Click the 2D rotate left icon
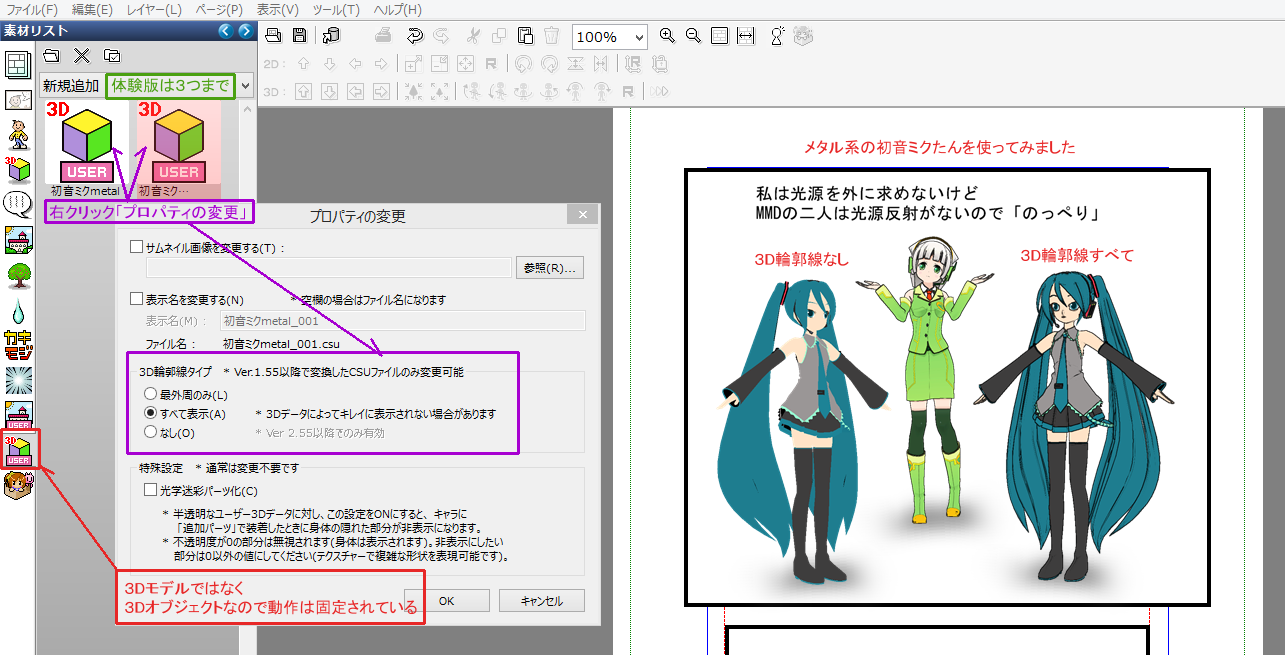Image resolution: width=1285 pixels, height=655 pixels. tap(521, 64)
